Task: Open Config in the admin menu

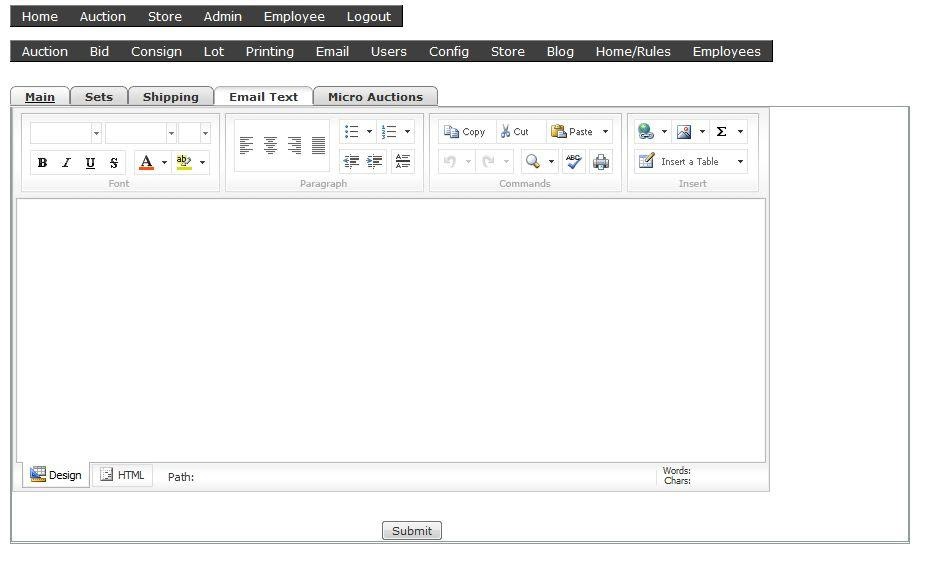Action: [449, 51]
